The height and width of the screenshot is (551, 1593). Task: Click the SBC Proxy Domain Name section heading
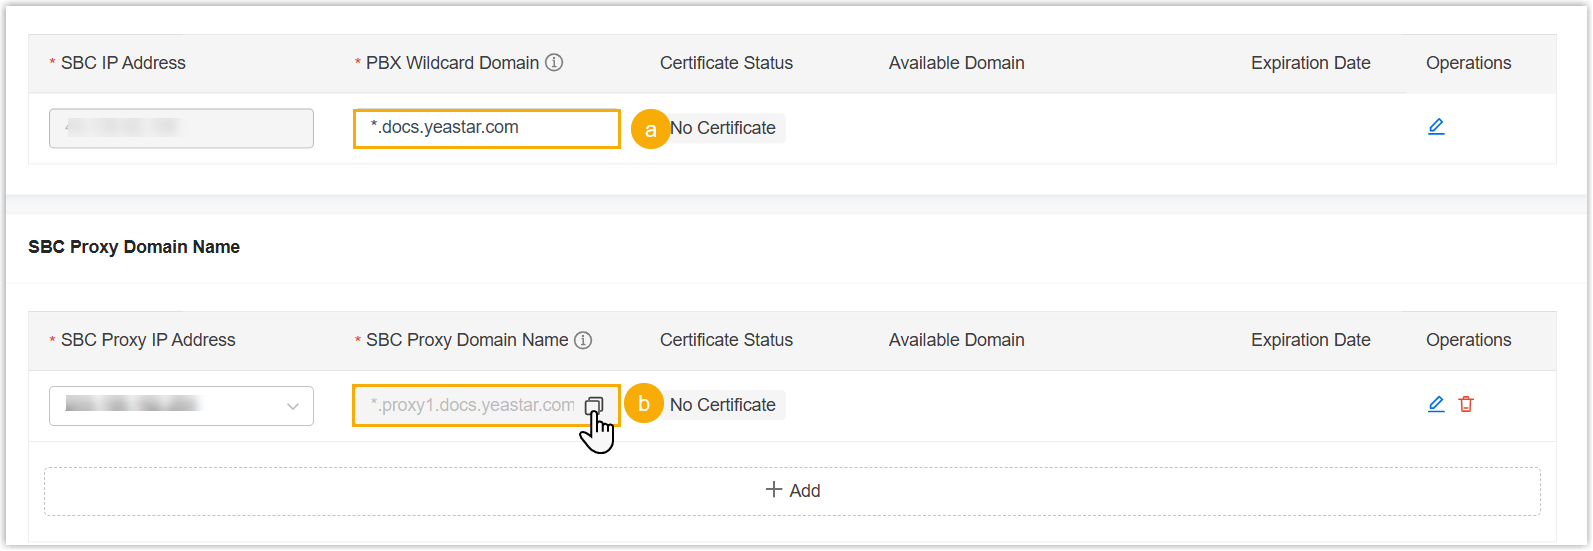134,247
